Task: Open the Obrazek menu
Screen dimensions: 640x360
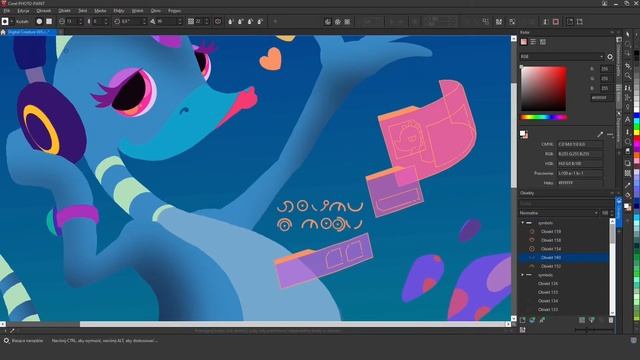Action: 44,11
